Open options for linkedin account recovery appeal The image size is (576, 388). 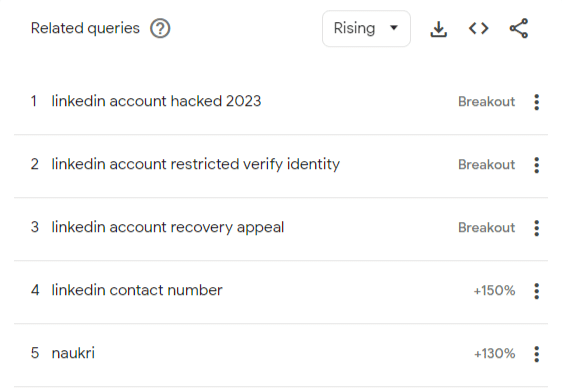point(537,228)
